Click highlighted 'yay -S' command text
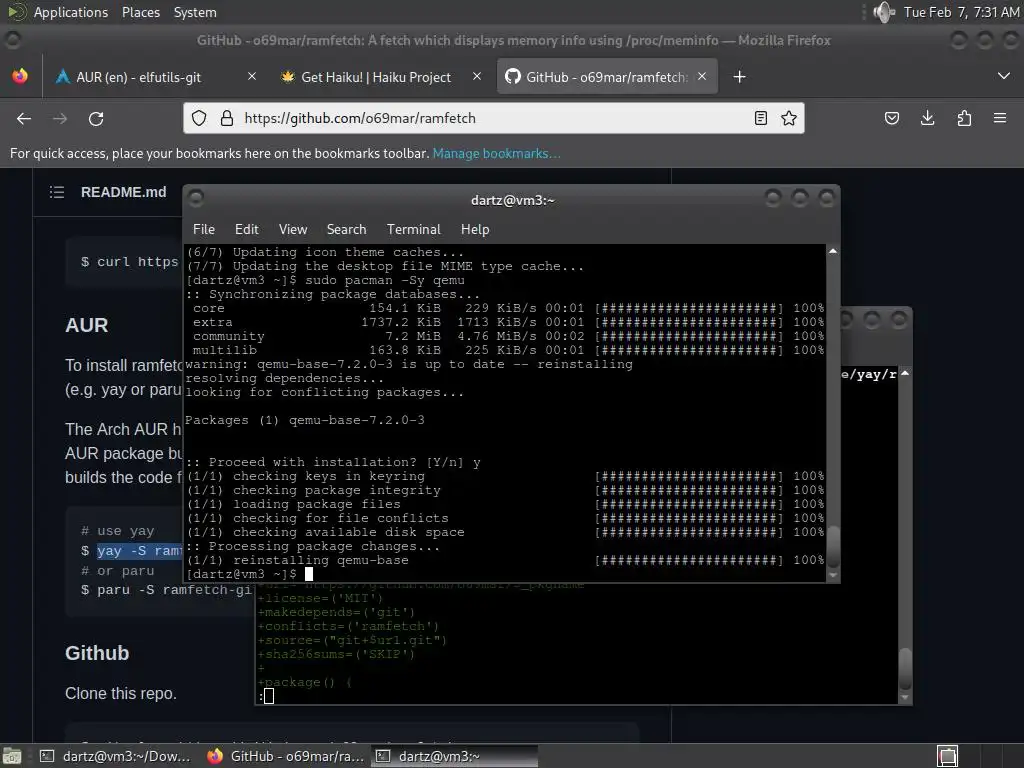This screenshot has width=1024, height=768. (x=140, y=551)
